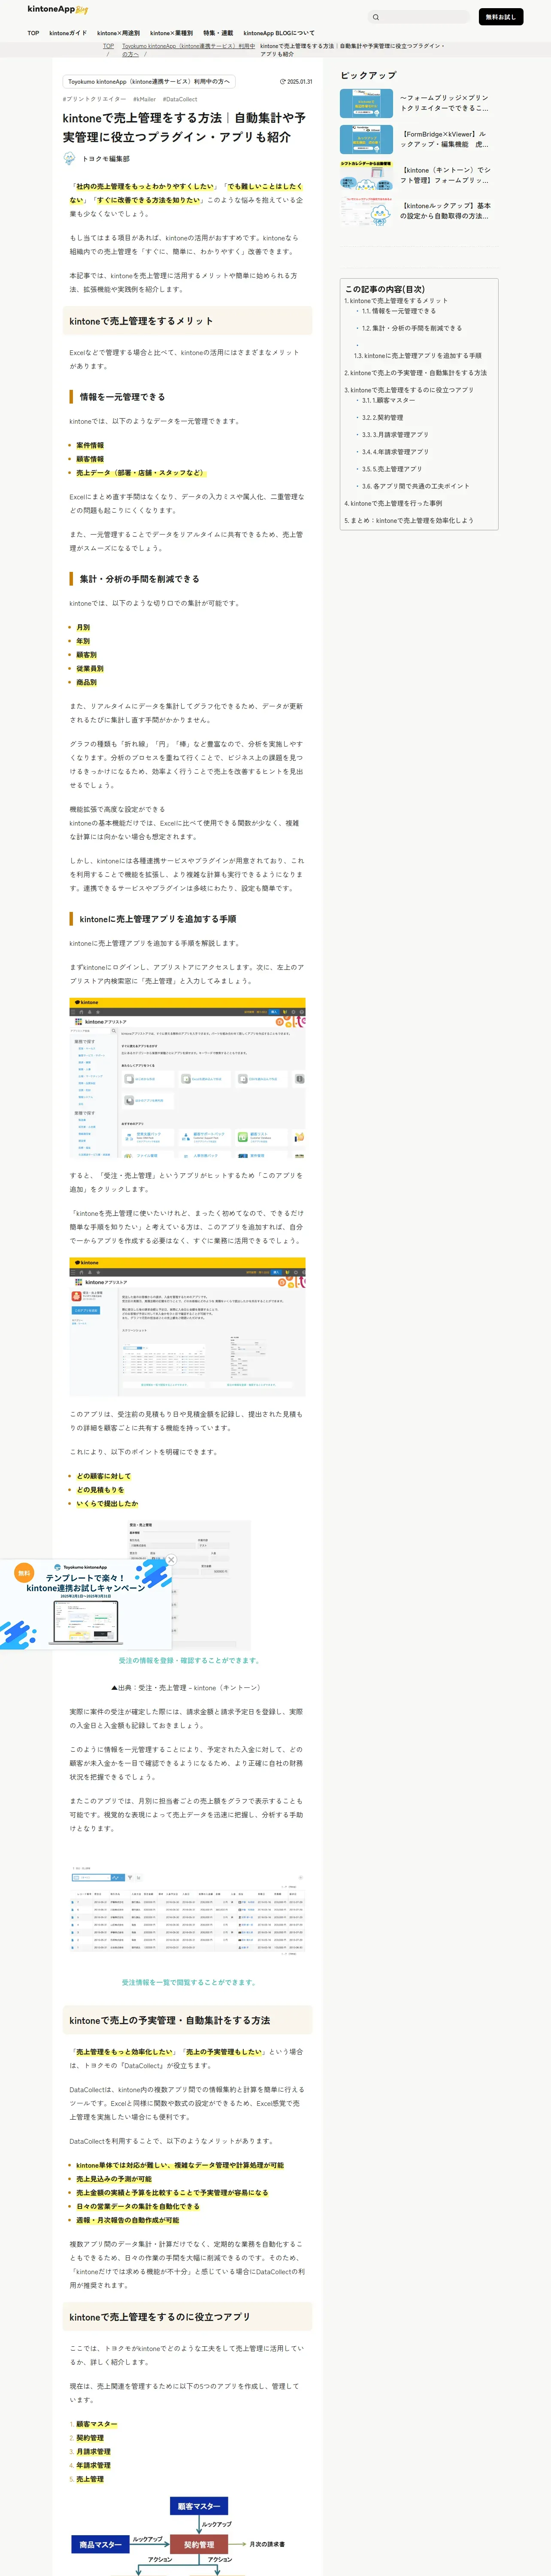Viewport: 551px width, 2576px height.
Task: Click heading kintoneで売上の予実管理・自動集計をする方法
Action: click(169, 2020)
